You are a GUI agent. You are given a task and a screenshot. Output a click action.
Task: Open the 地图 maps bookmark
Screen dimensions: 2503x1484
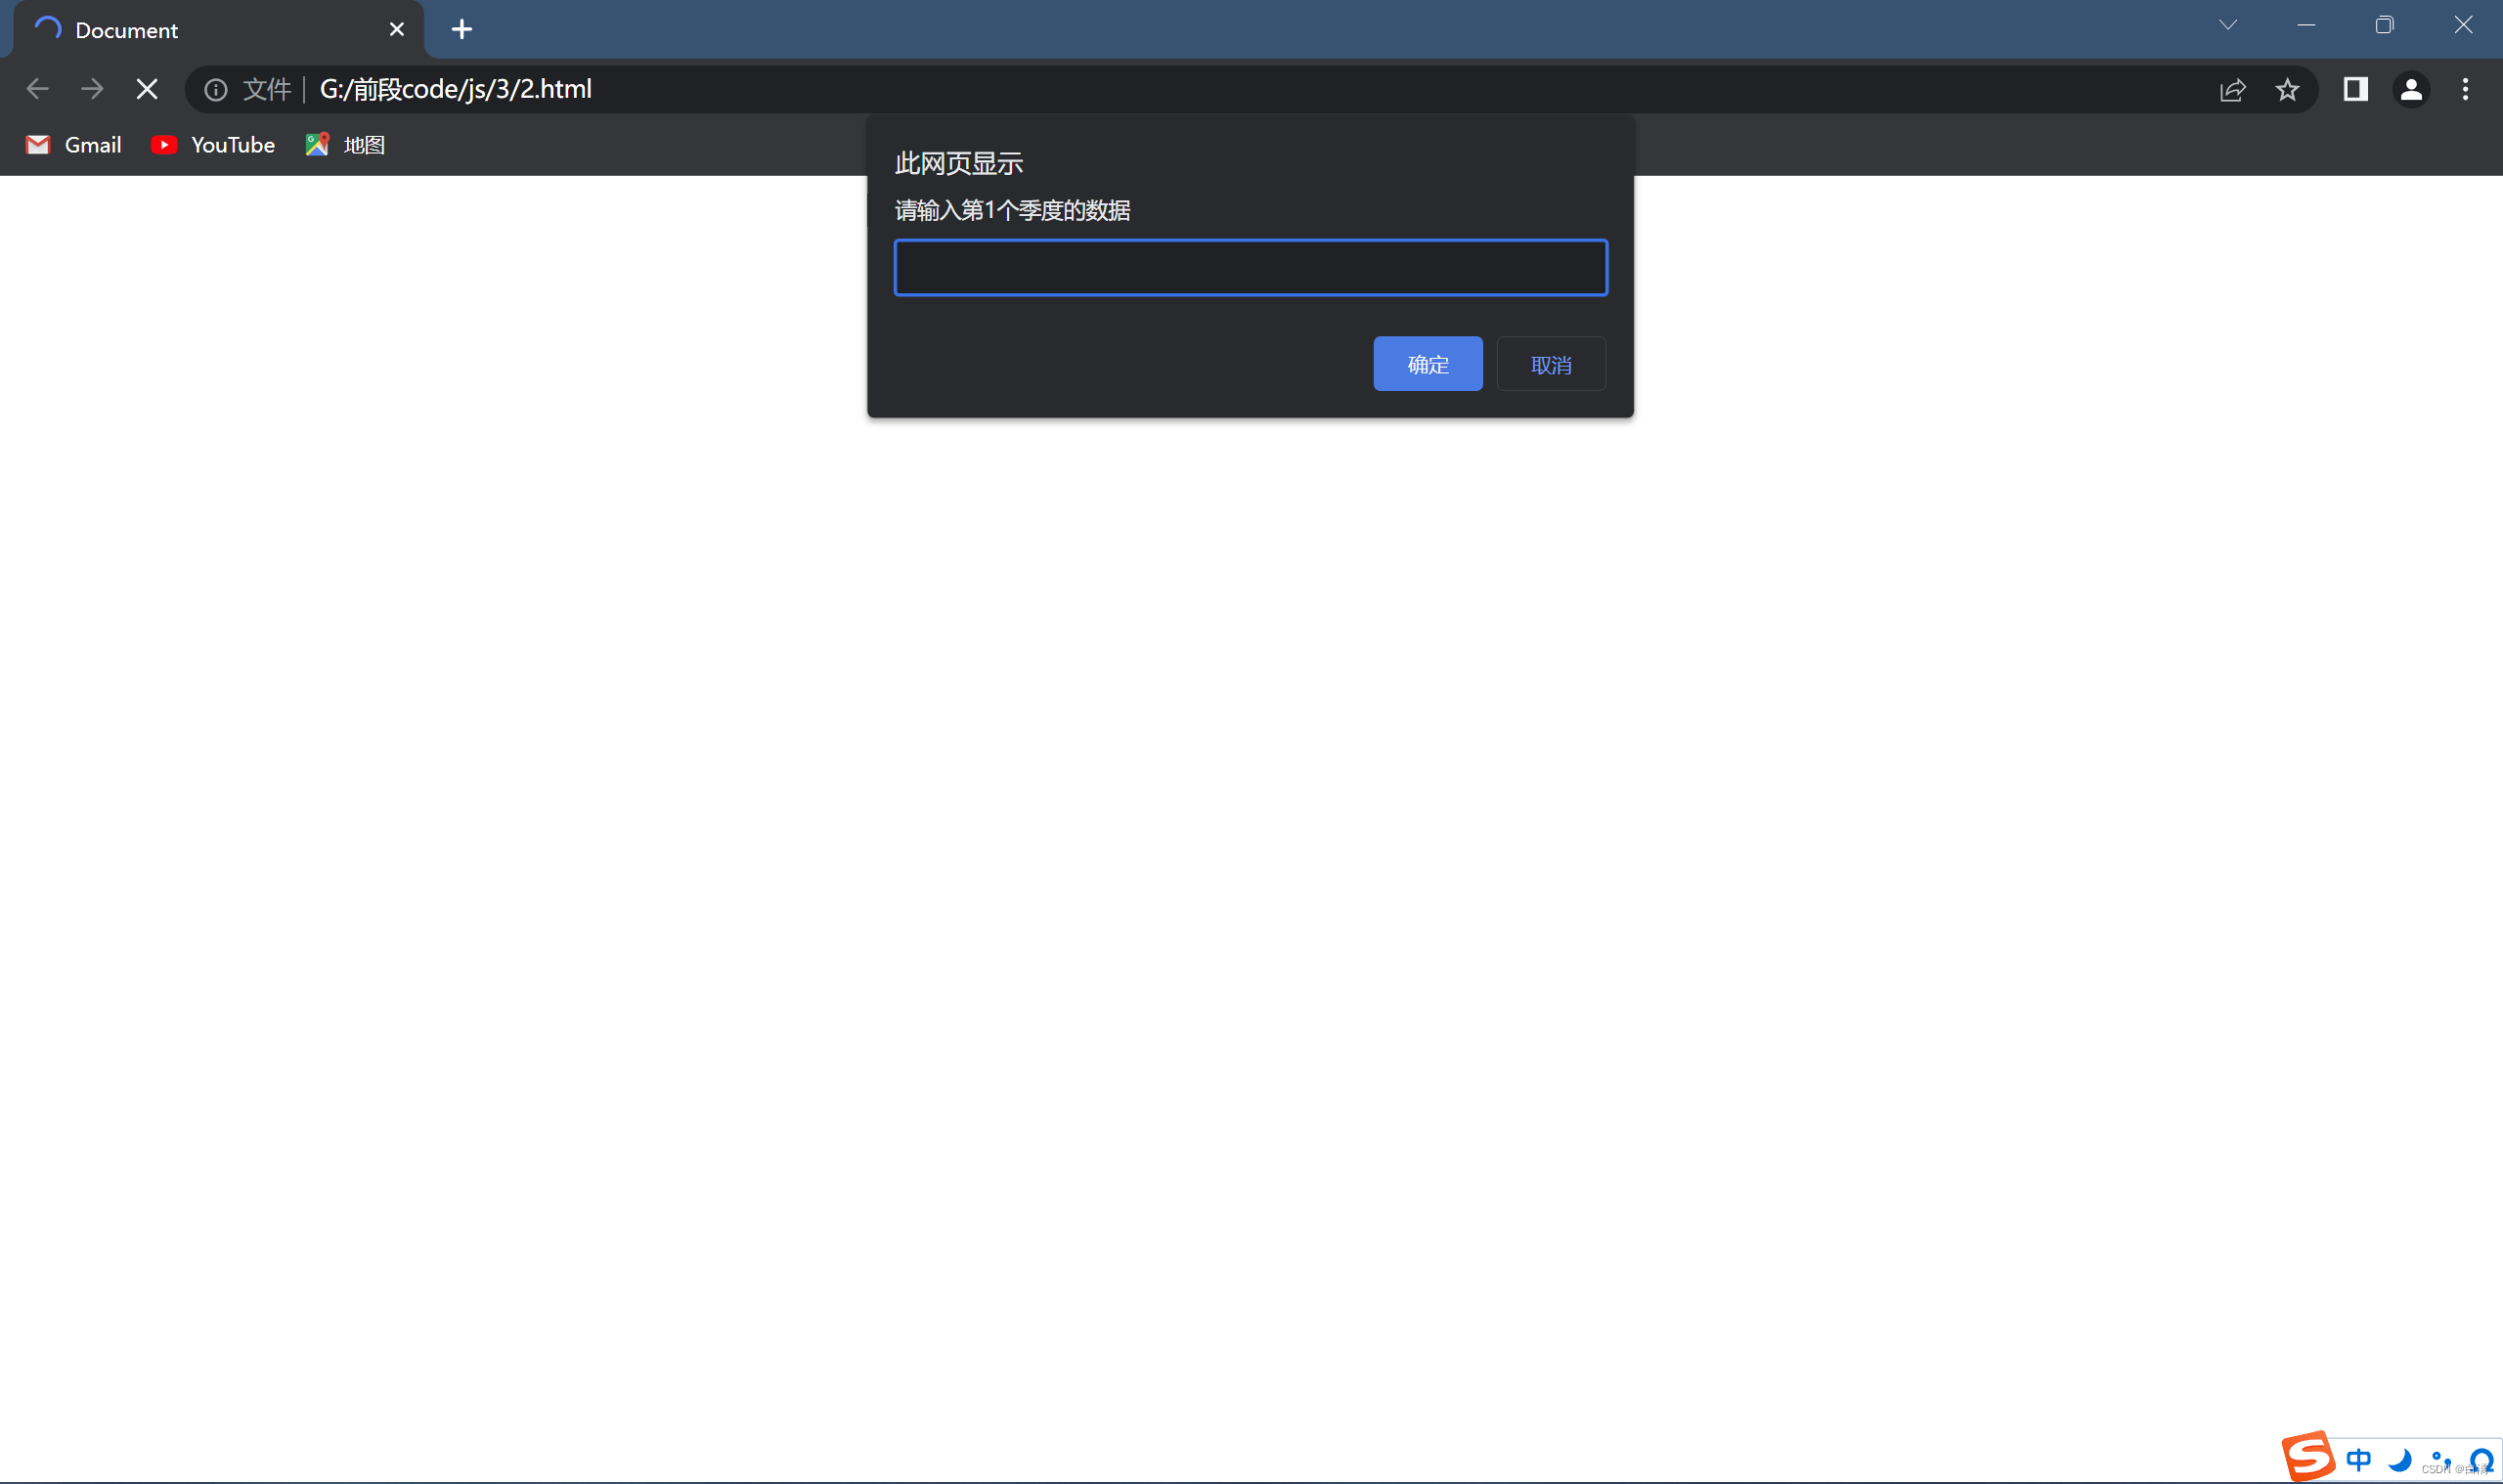[x=345, y=145]
